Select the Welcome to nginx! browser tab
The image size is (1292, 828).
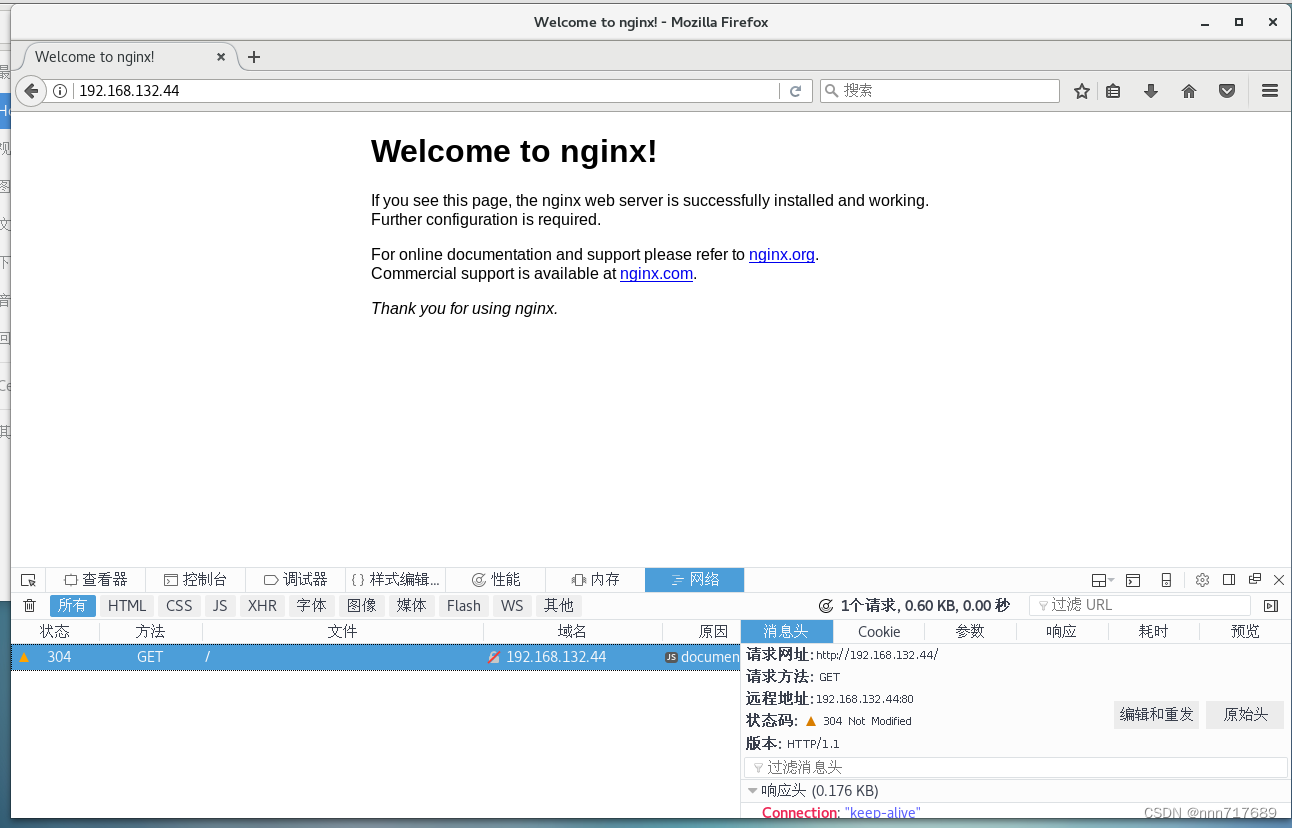[x=129, y=57]
